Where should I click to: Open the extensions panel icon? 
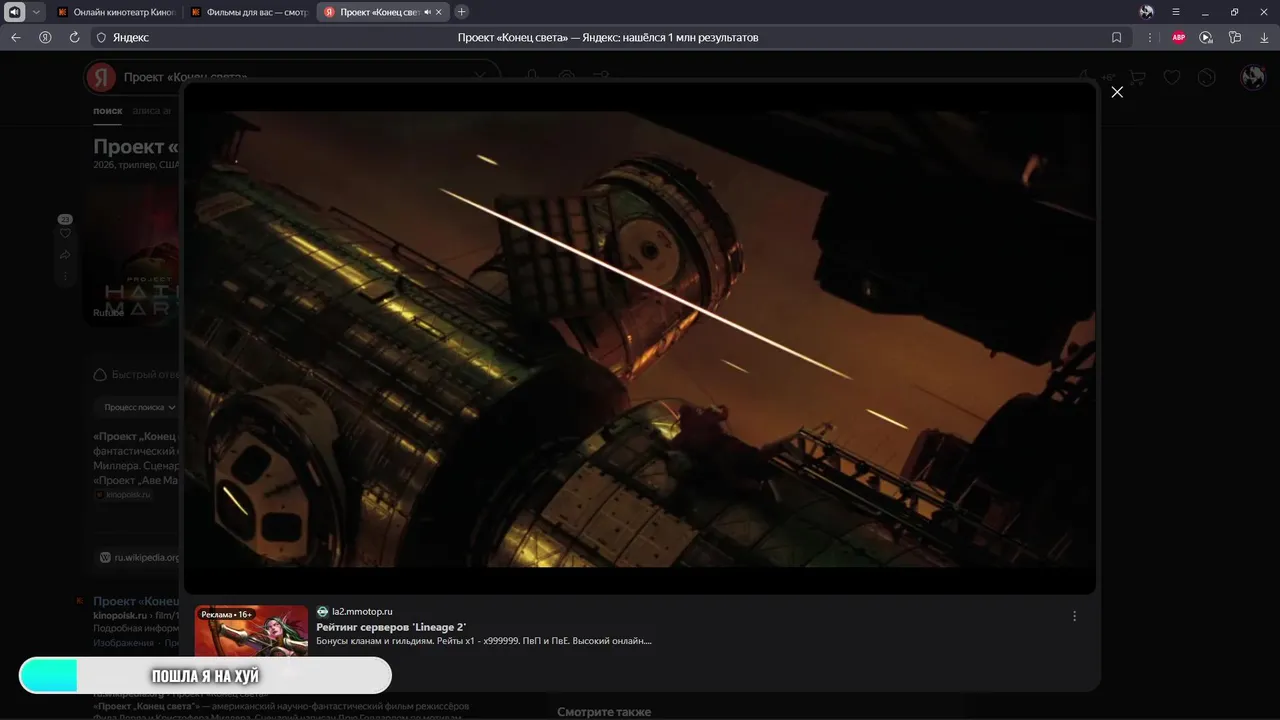[1235, 37]
